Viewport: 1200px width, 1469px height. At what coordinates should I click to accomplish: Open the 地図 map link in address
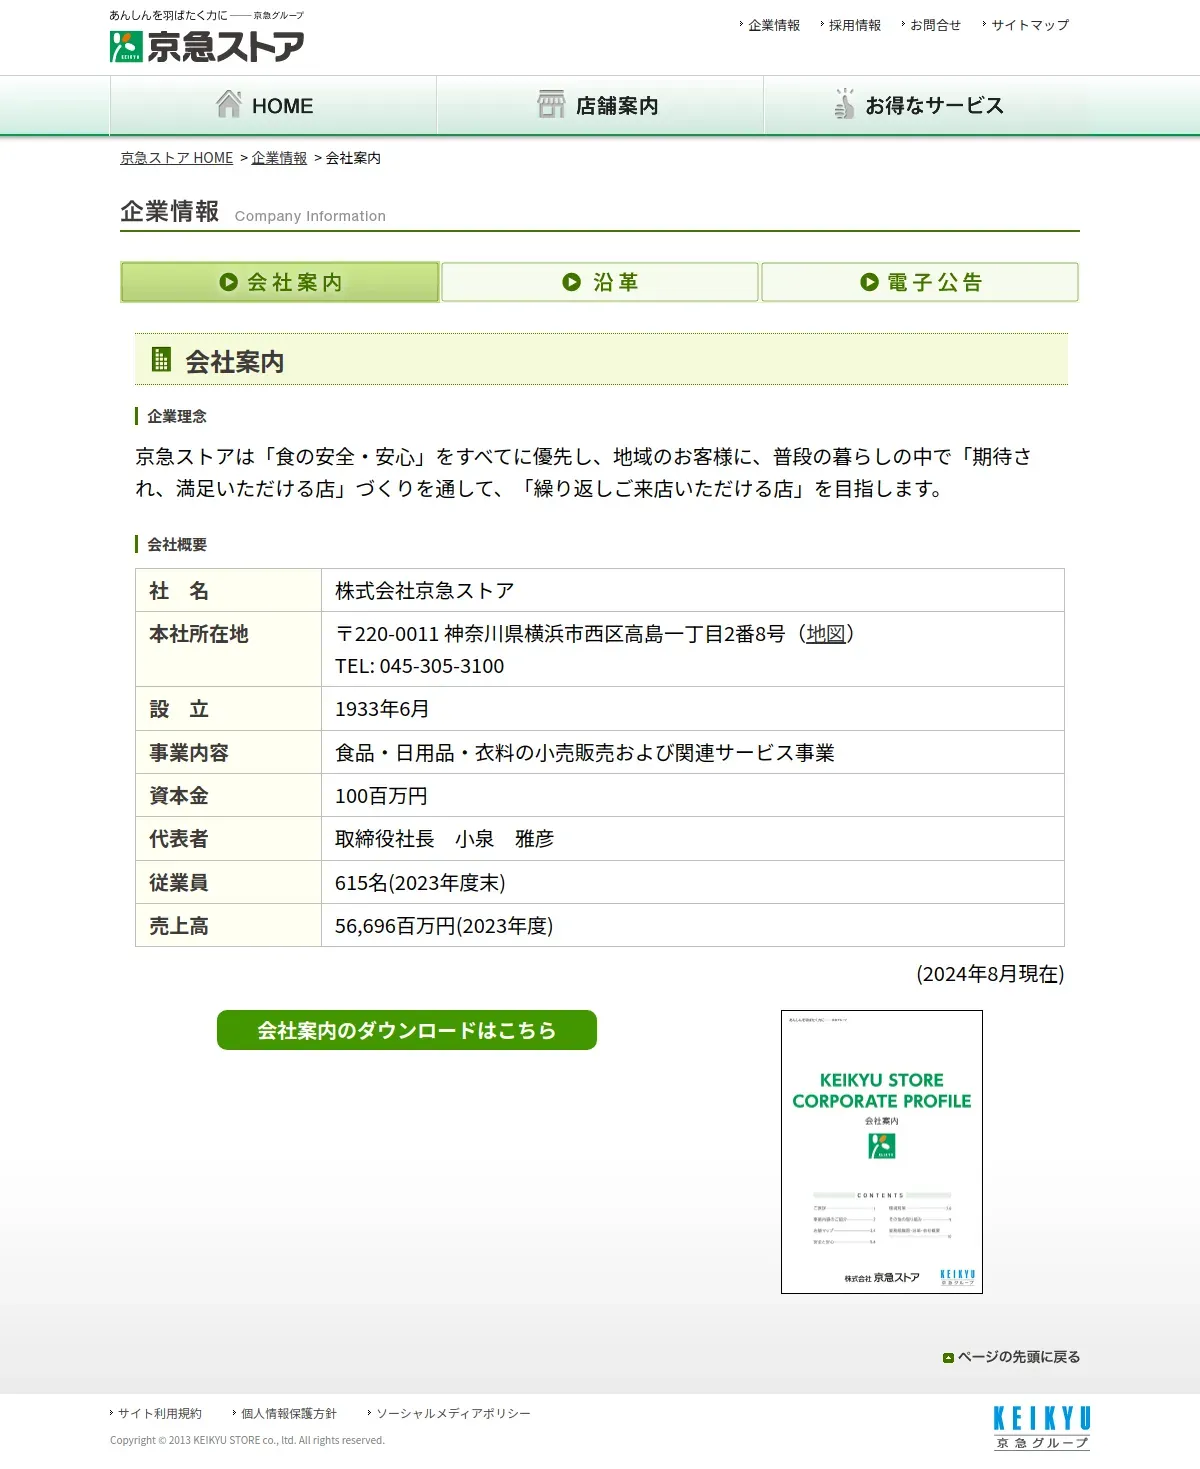826,634
